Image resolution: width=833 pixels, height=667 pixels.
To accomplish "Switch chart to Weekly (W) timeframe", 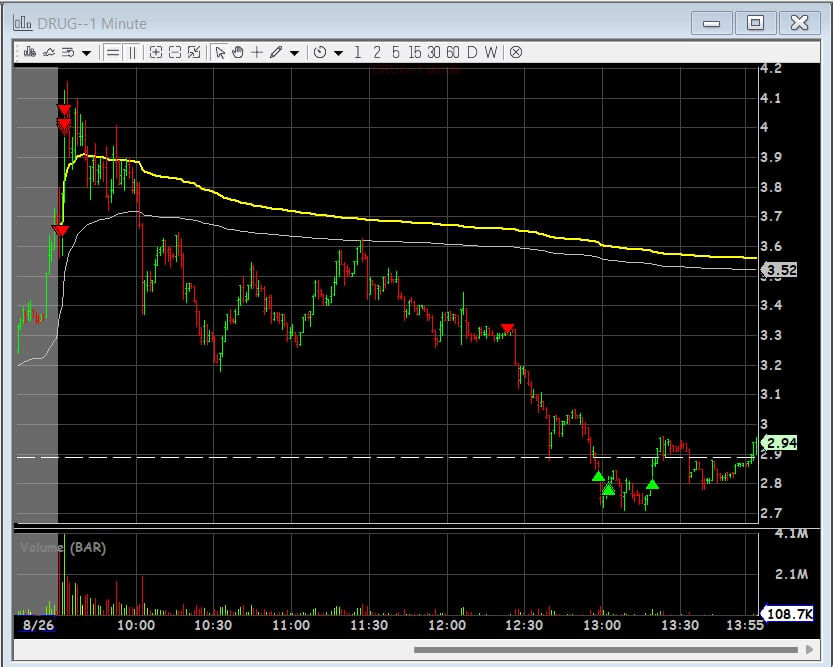I will pyautogui.click(x=490, y=52).
